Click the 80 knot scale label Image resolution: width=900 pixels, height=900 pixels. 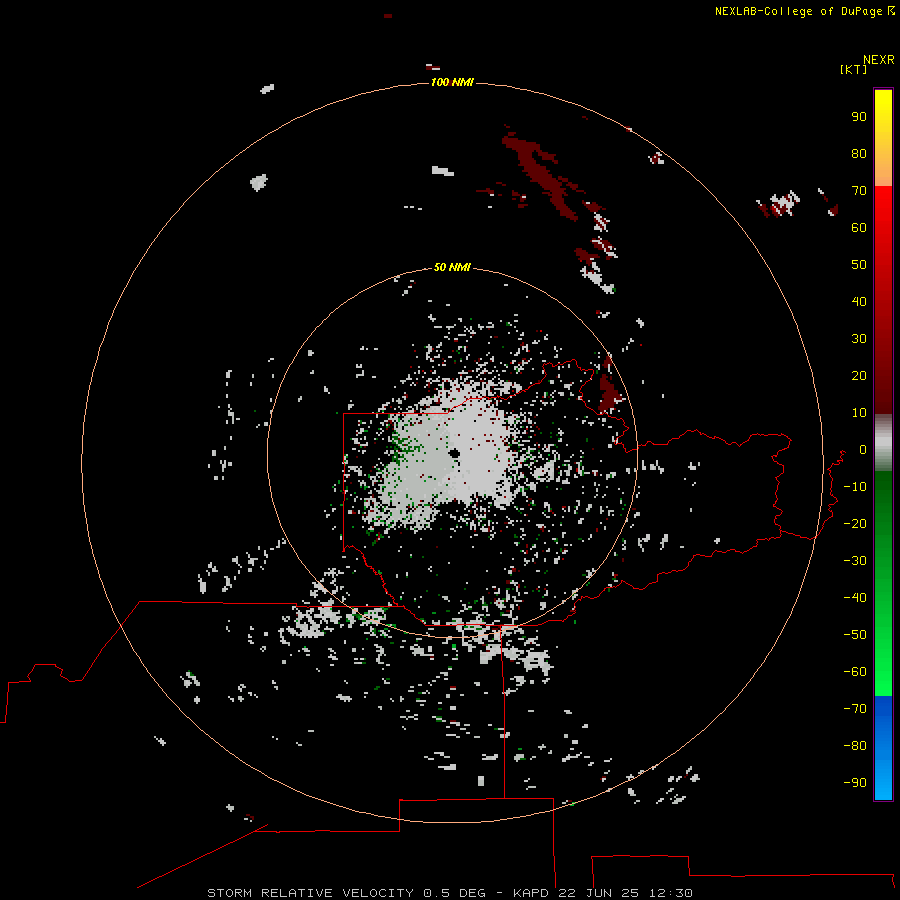[859, 153]
